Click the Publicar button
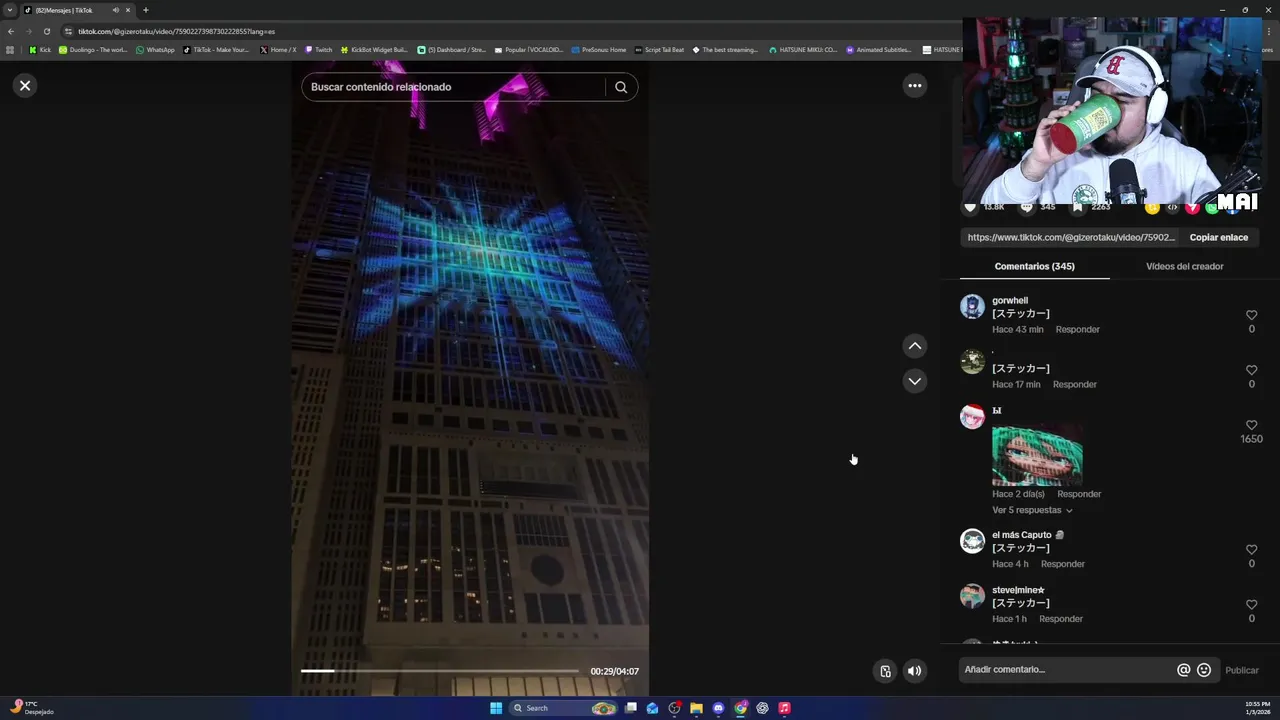This screenshot has height=720, width=1280. pyautogui.click(x=1241, y=671)
